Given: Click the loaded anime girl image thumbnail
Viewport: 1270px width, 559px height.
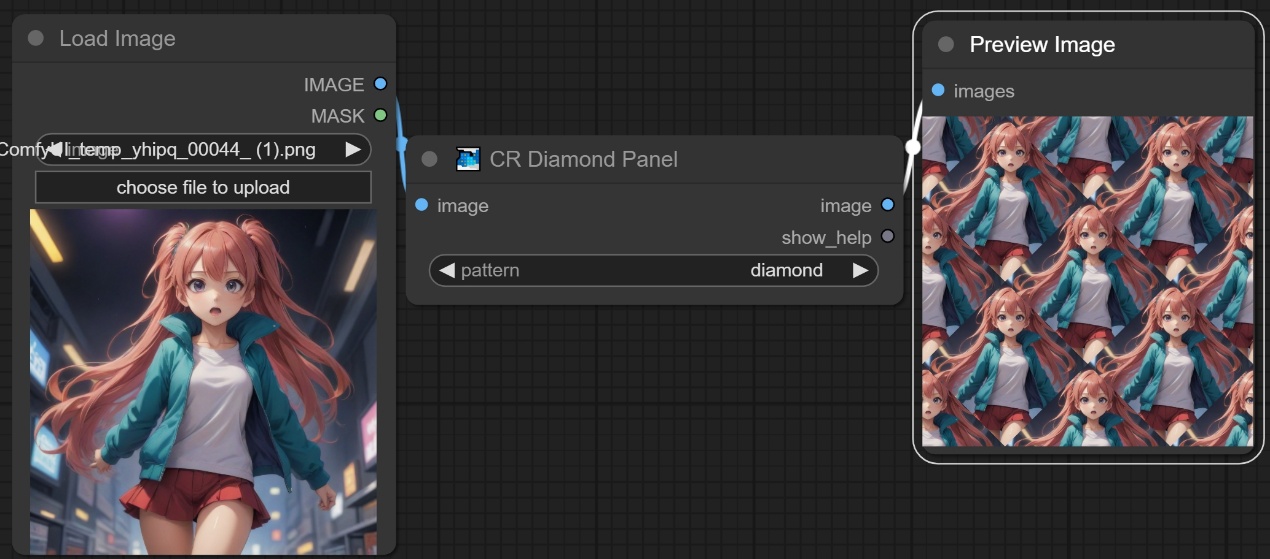Looking at the screenshot, I should [x=203, y=380].
